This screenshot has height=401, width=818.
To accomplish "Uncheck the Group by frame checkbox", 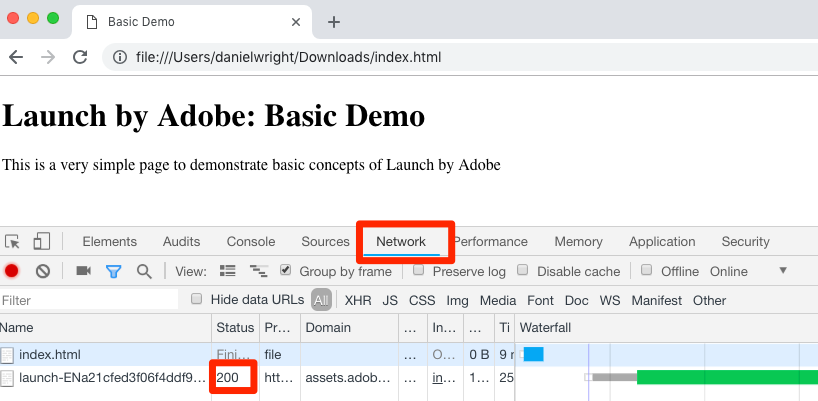I will (285, 270).
